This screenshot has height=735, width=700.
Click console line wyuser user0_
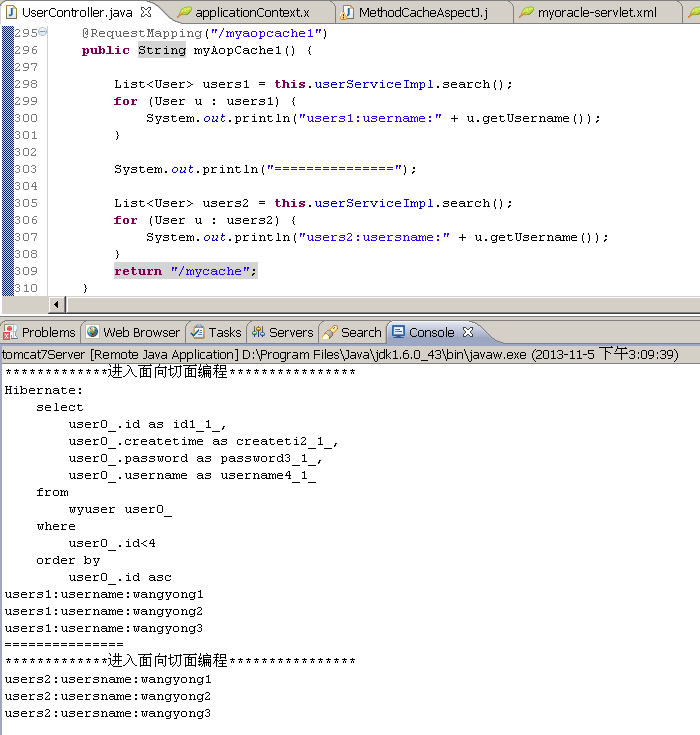(120, 510)
